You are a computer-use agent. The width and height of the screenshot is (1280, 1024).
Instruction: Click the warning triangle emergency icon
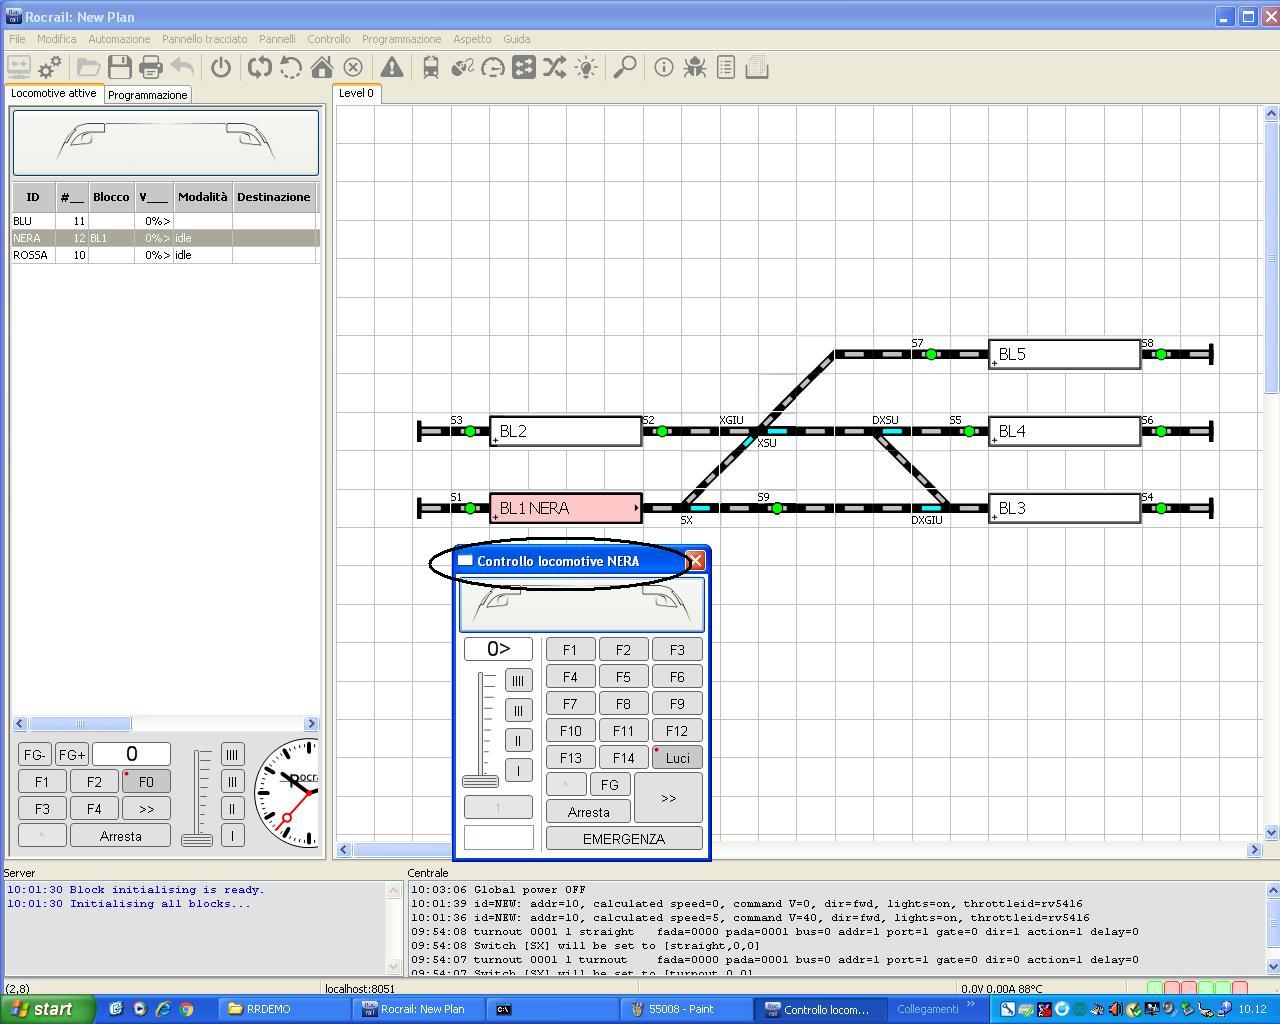click(392, 67)
